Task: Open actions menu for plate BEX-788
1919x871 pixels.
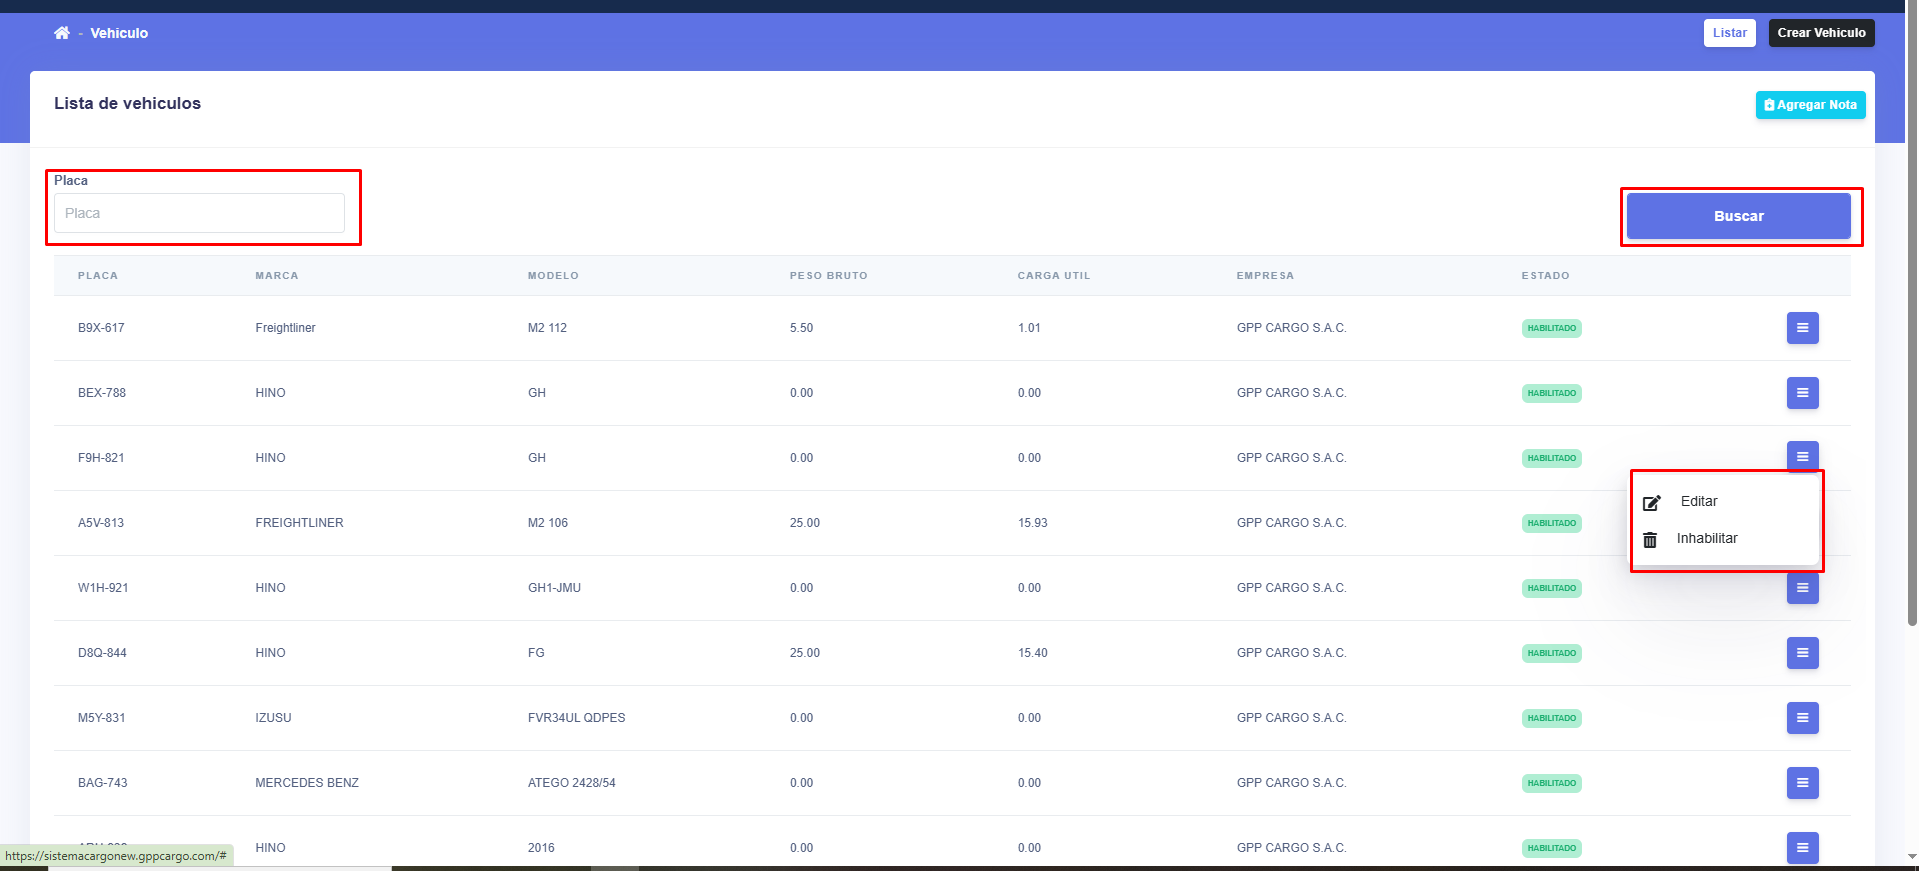Action: click(1802, 393)
